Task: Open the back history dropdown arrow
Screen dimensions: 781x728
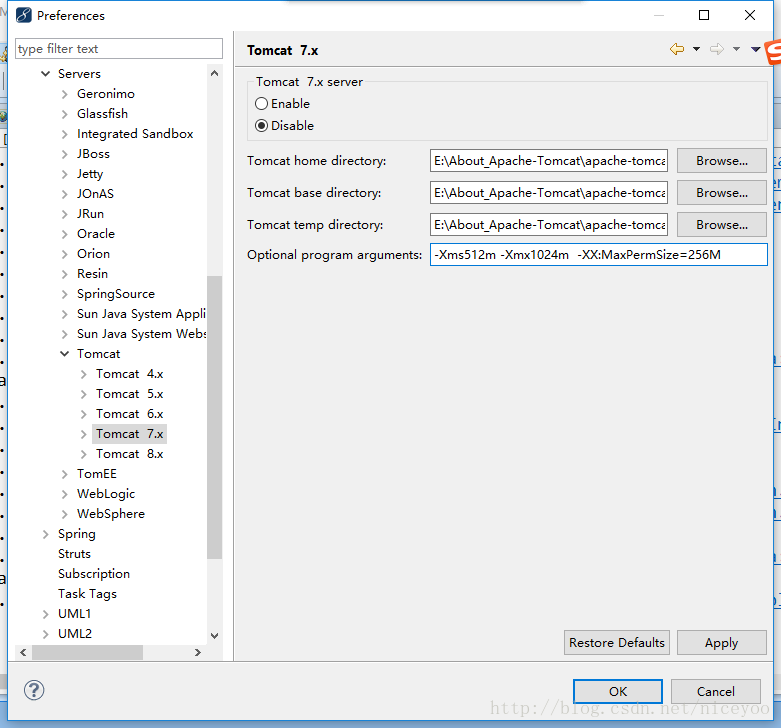Action: (696, 49)
